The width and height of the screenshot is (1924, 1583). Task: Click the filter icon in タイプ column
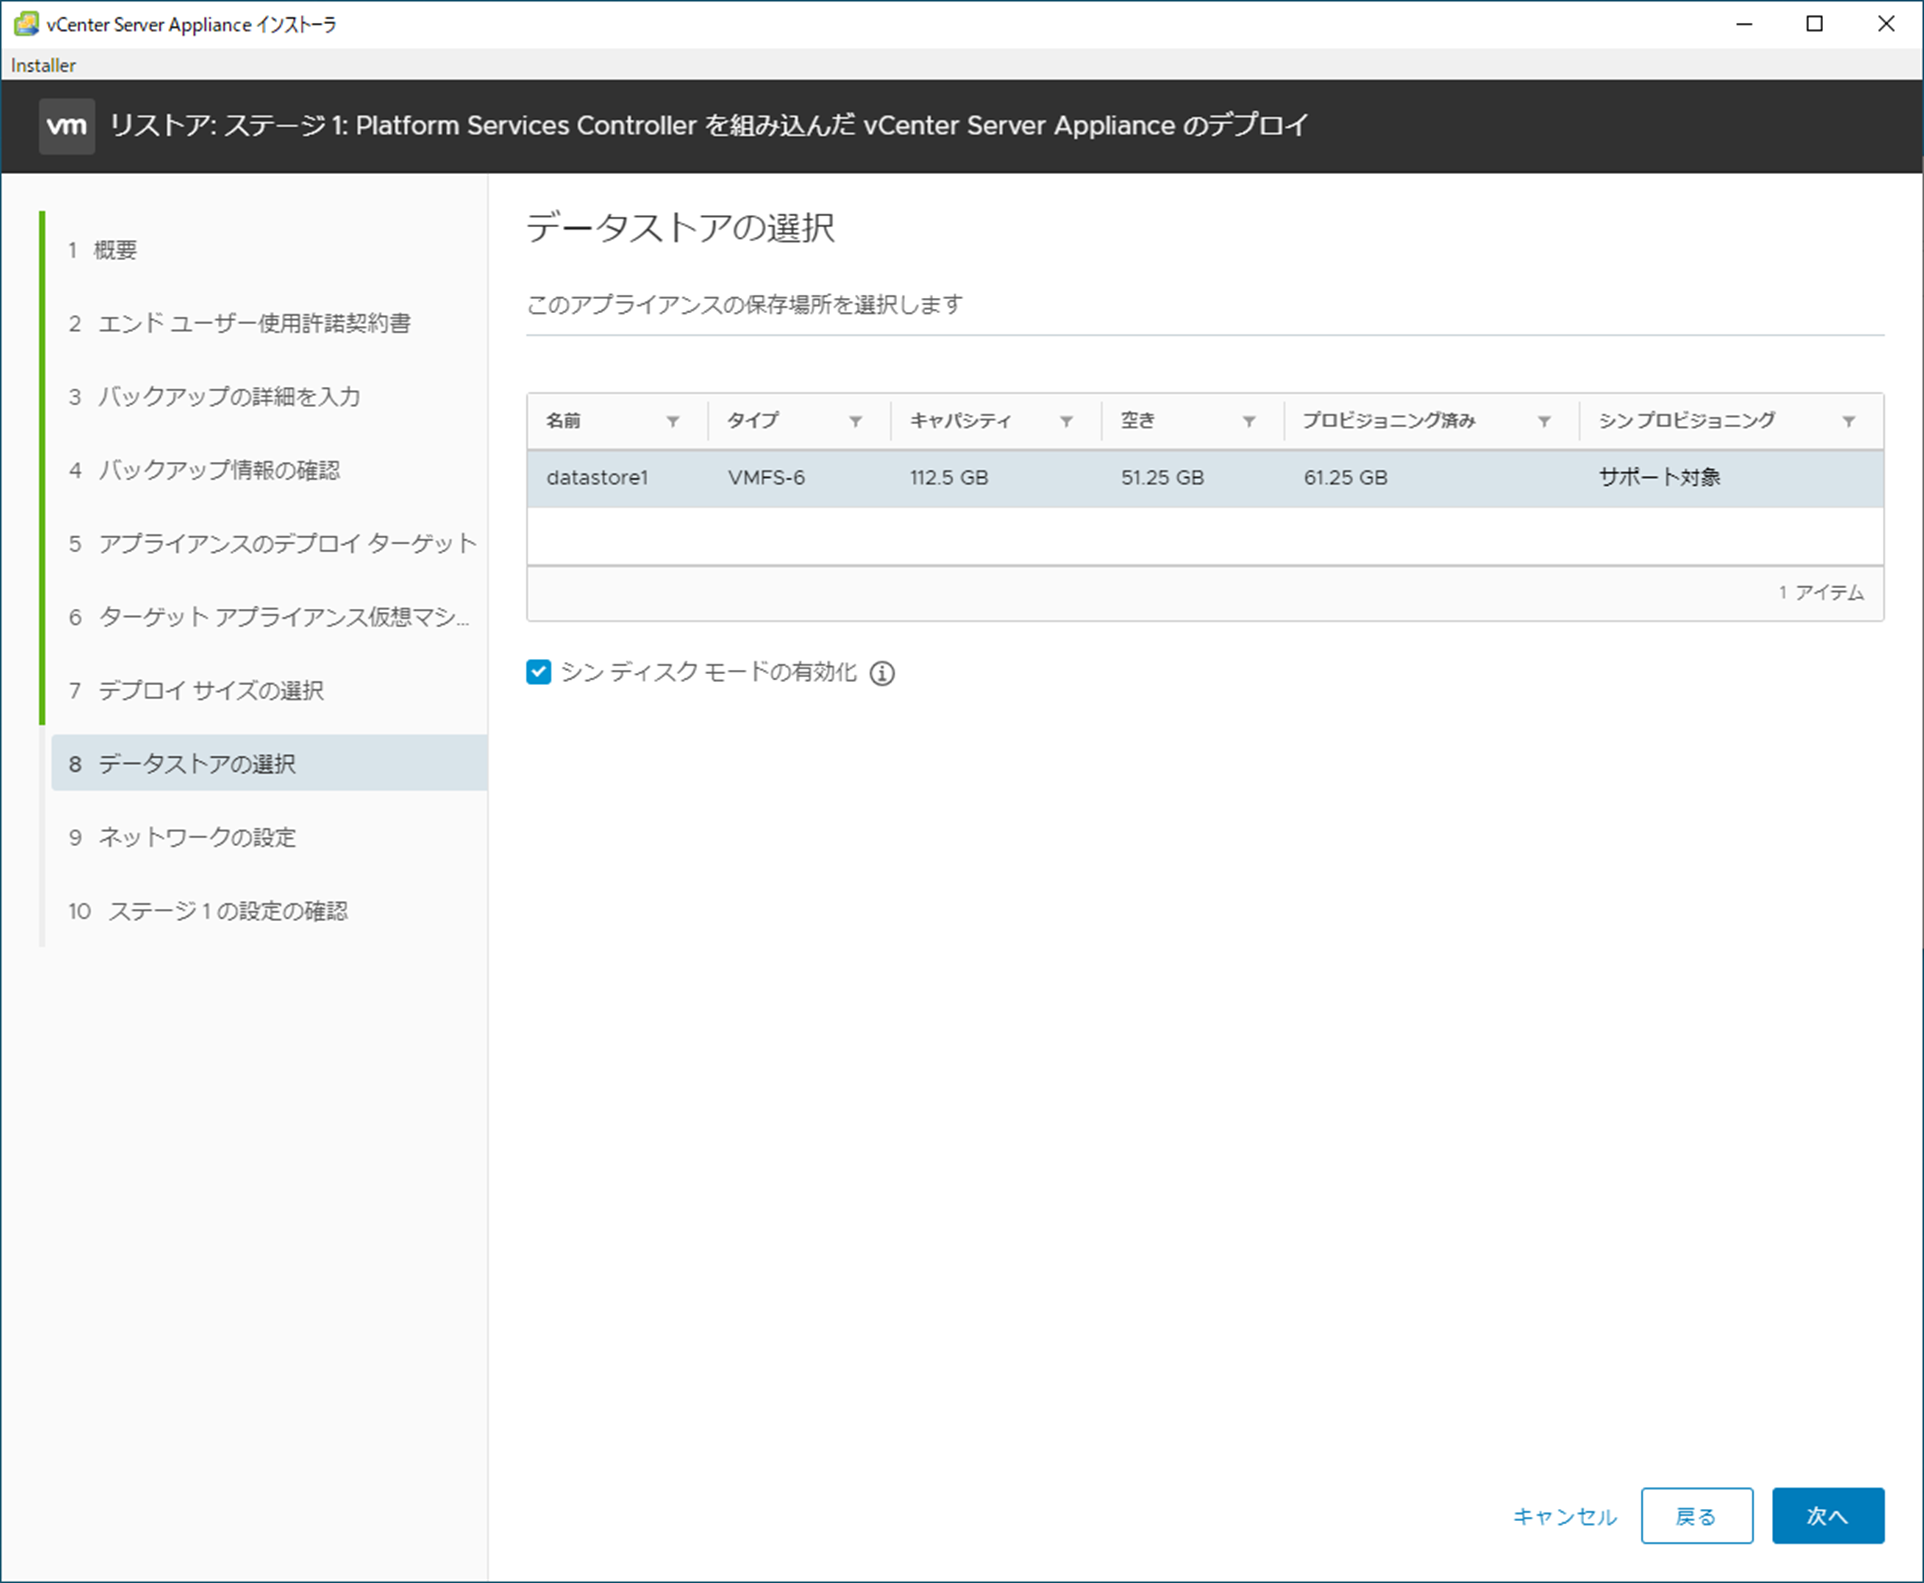856,421
